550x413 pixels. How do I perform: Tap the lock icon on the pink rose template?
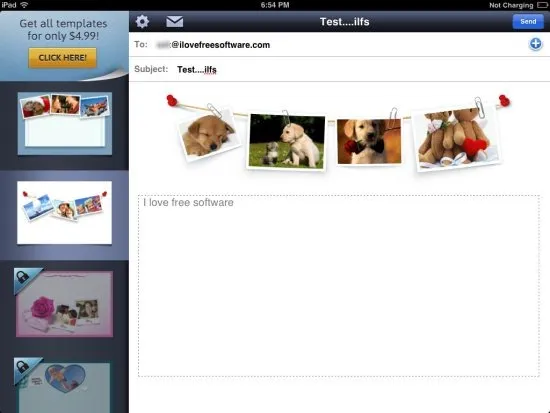click(22, 277)
